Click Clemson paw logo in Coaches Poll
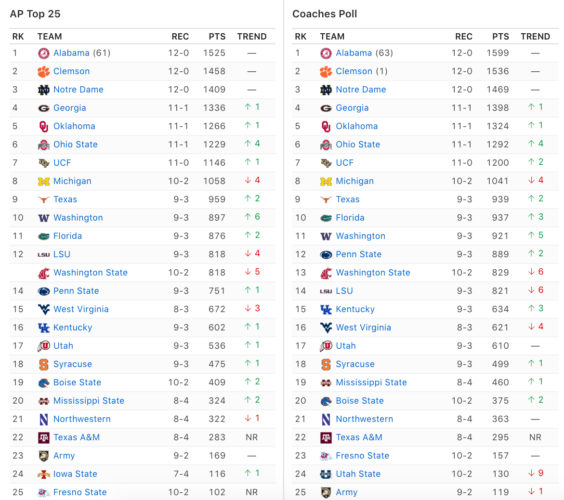The image size is (564, 500). point(326,72)
